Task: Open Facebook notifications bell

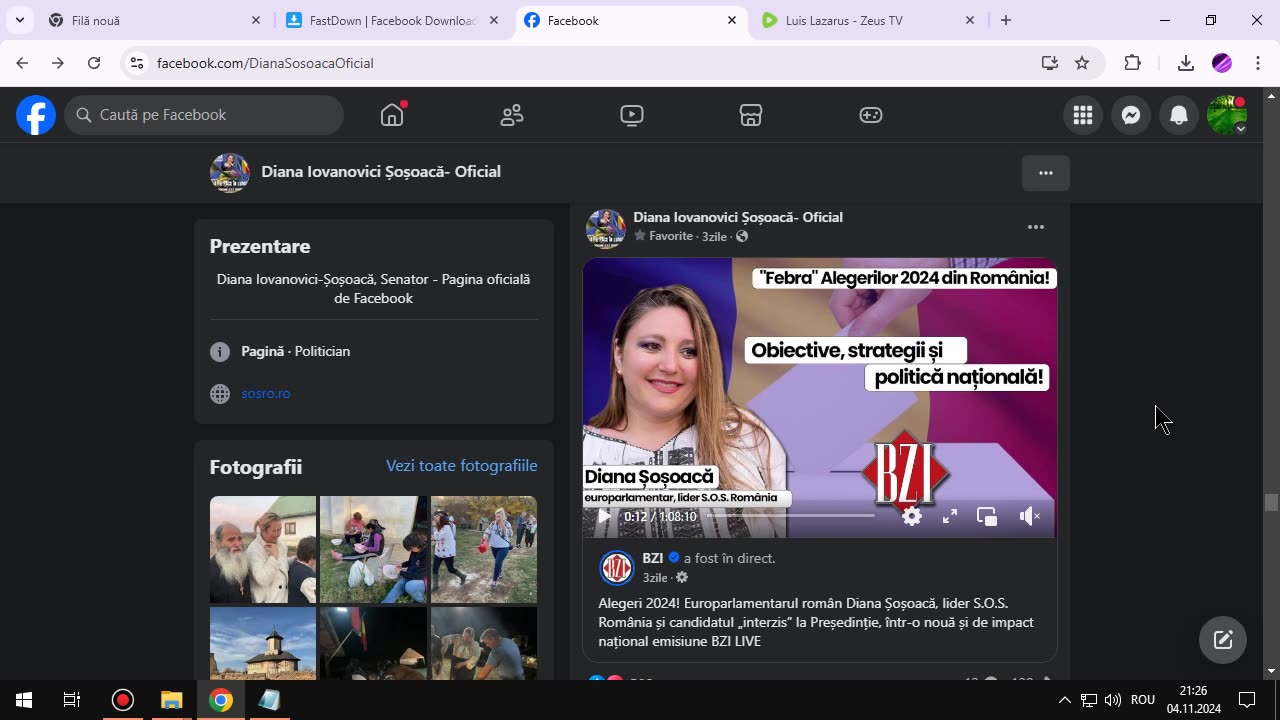Action: tap(1179, 115)
